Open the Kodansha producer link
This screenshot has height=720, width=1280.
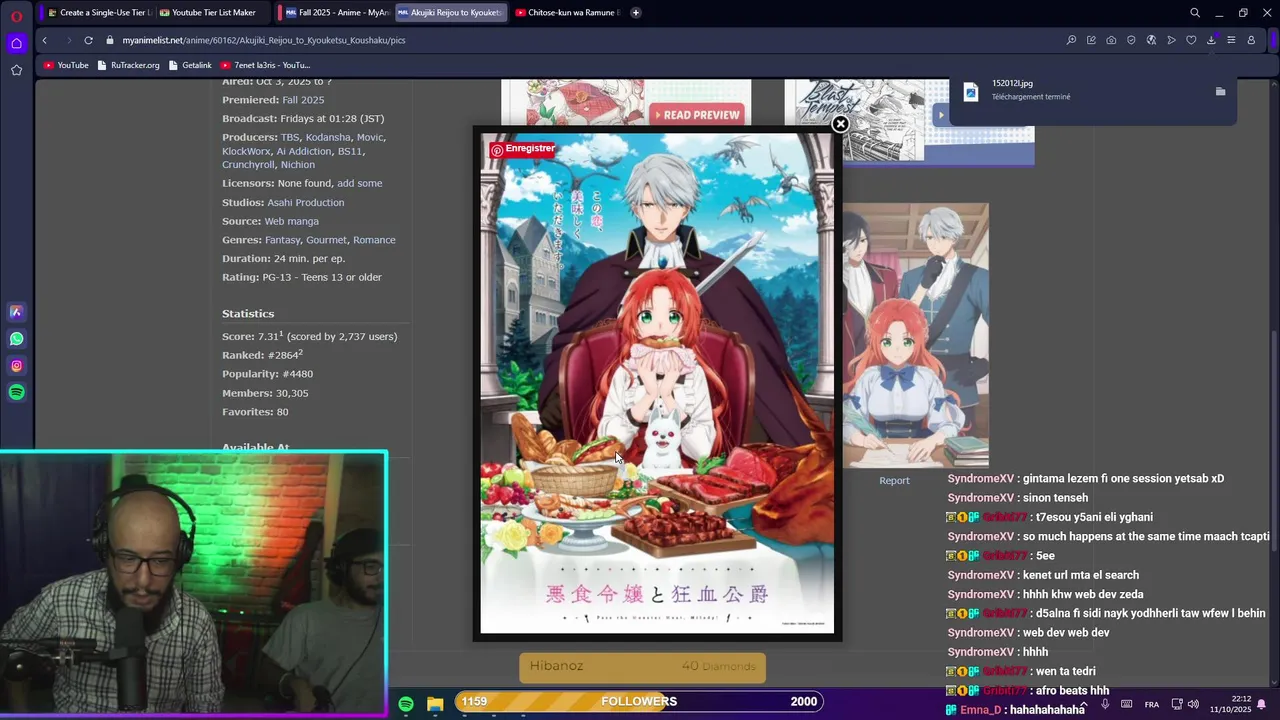328,137
